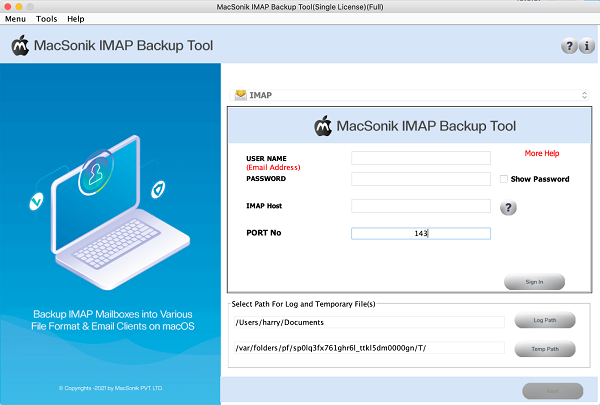
Task: Click the copyright text by MacSonik PVT. LTD.
Action: click(x=111, y=388)
